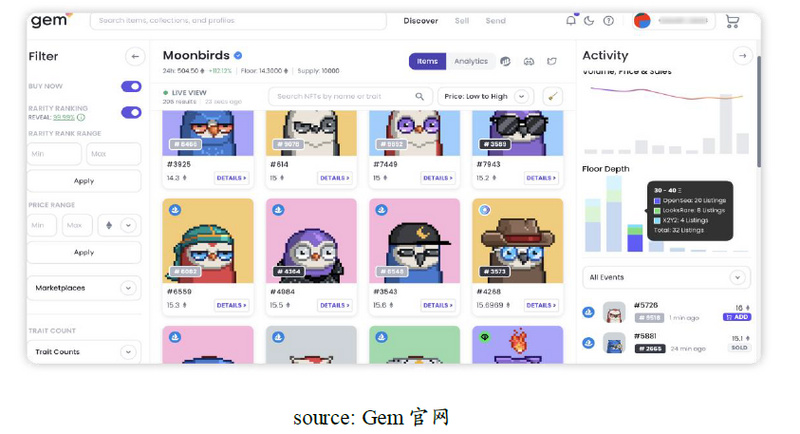The image size is (800, 434).
Task: Open Details for Moonbird #614
Action: point(335,178)
